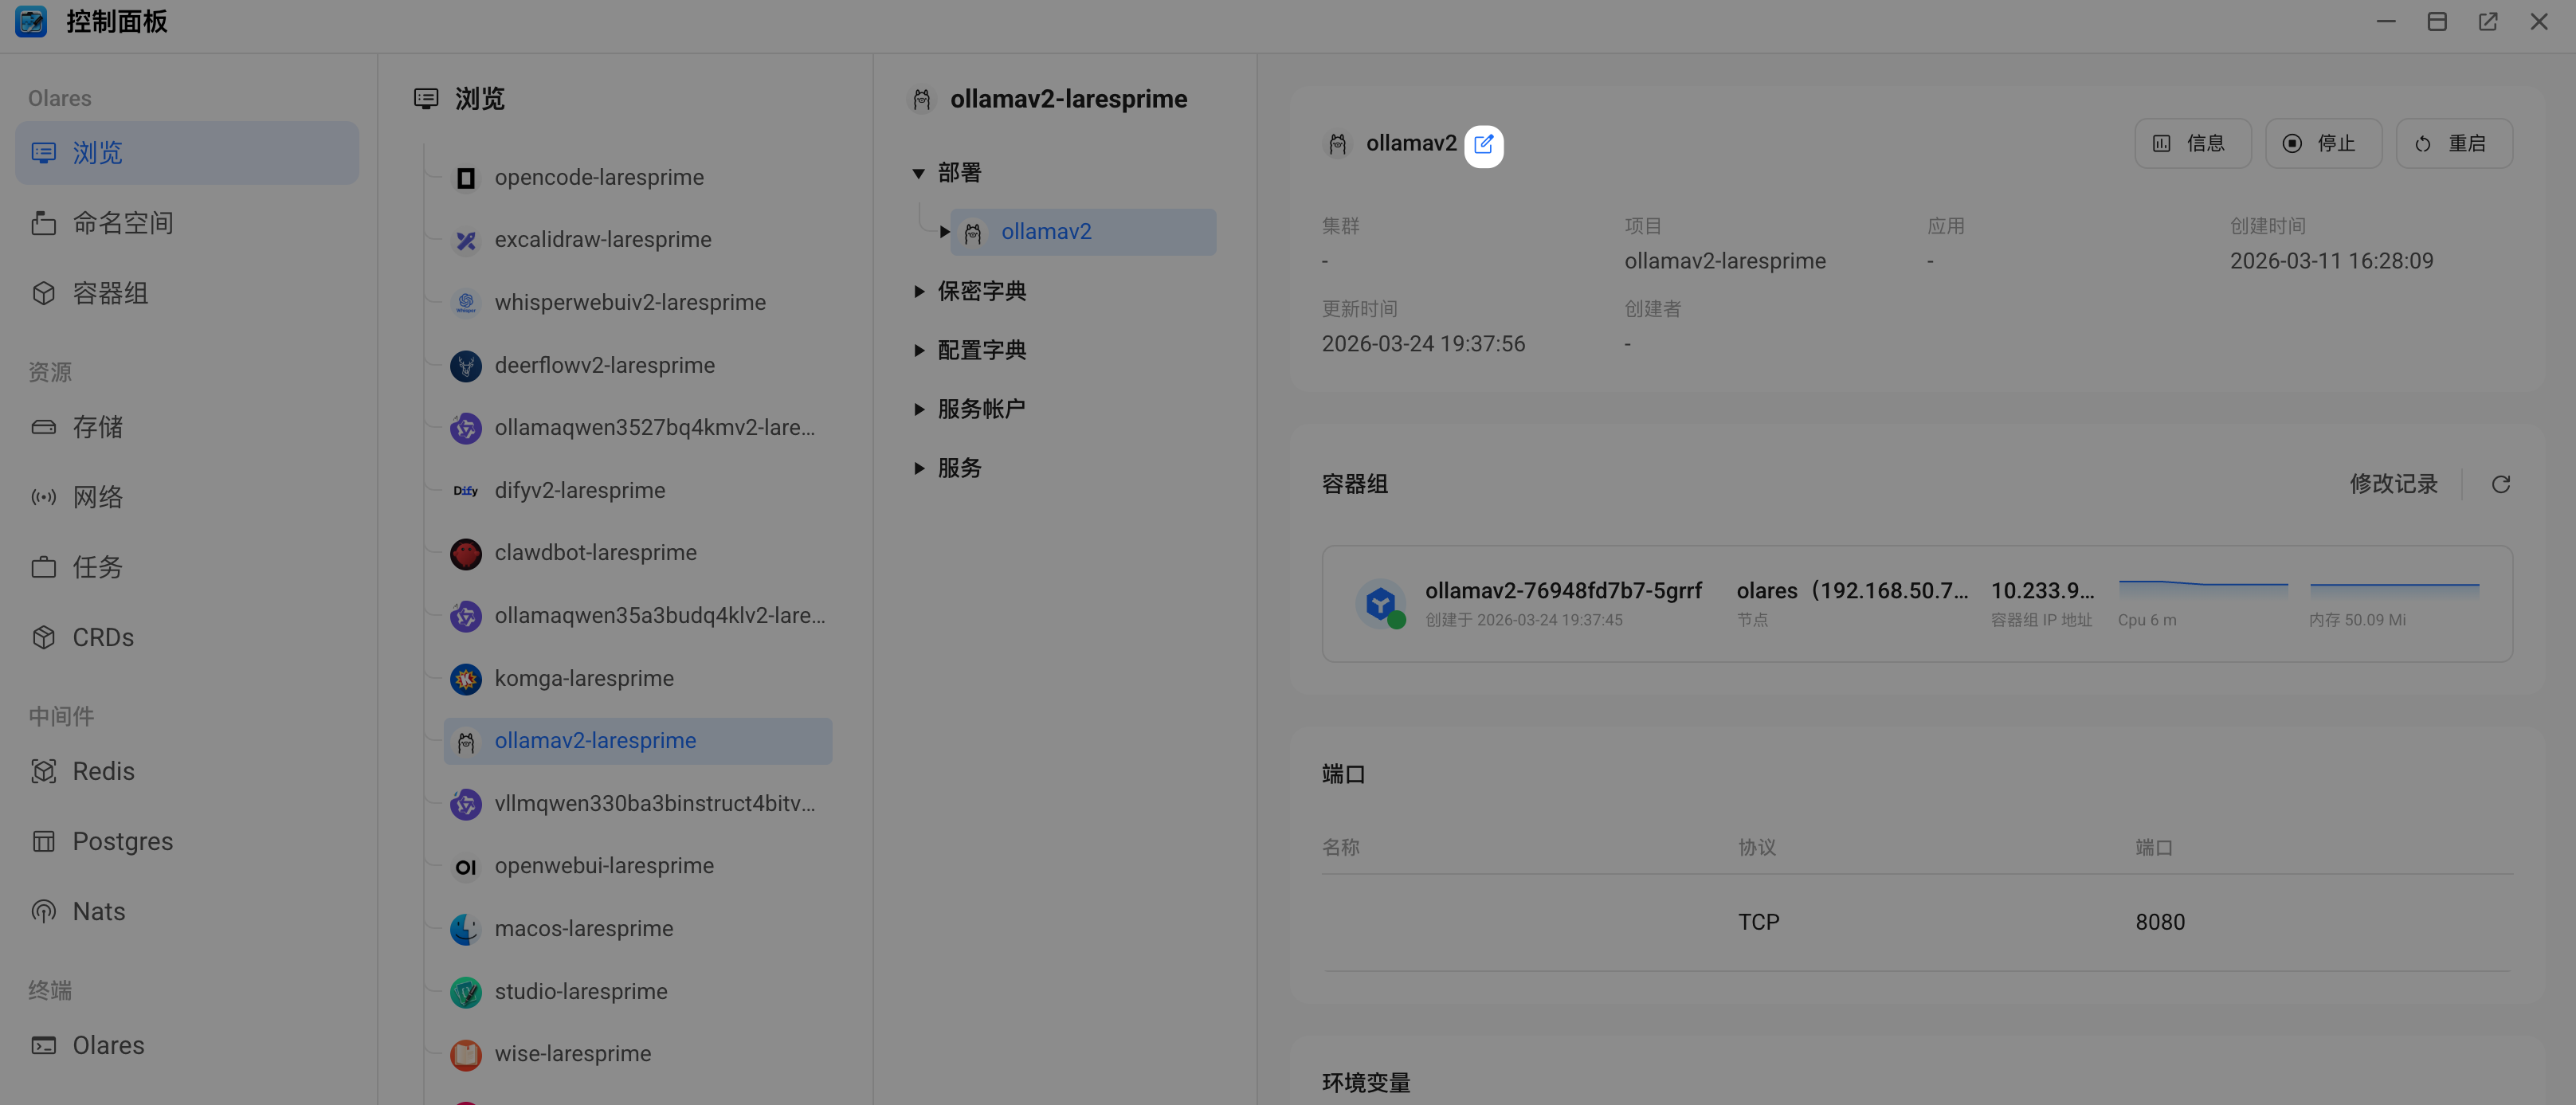Open the 容器组 sidebar item
Screen dimensions: 2576x1105
110,293
